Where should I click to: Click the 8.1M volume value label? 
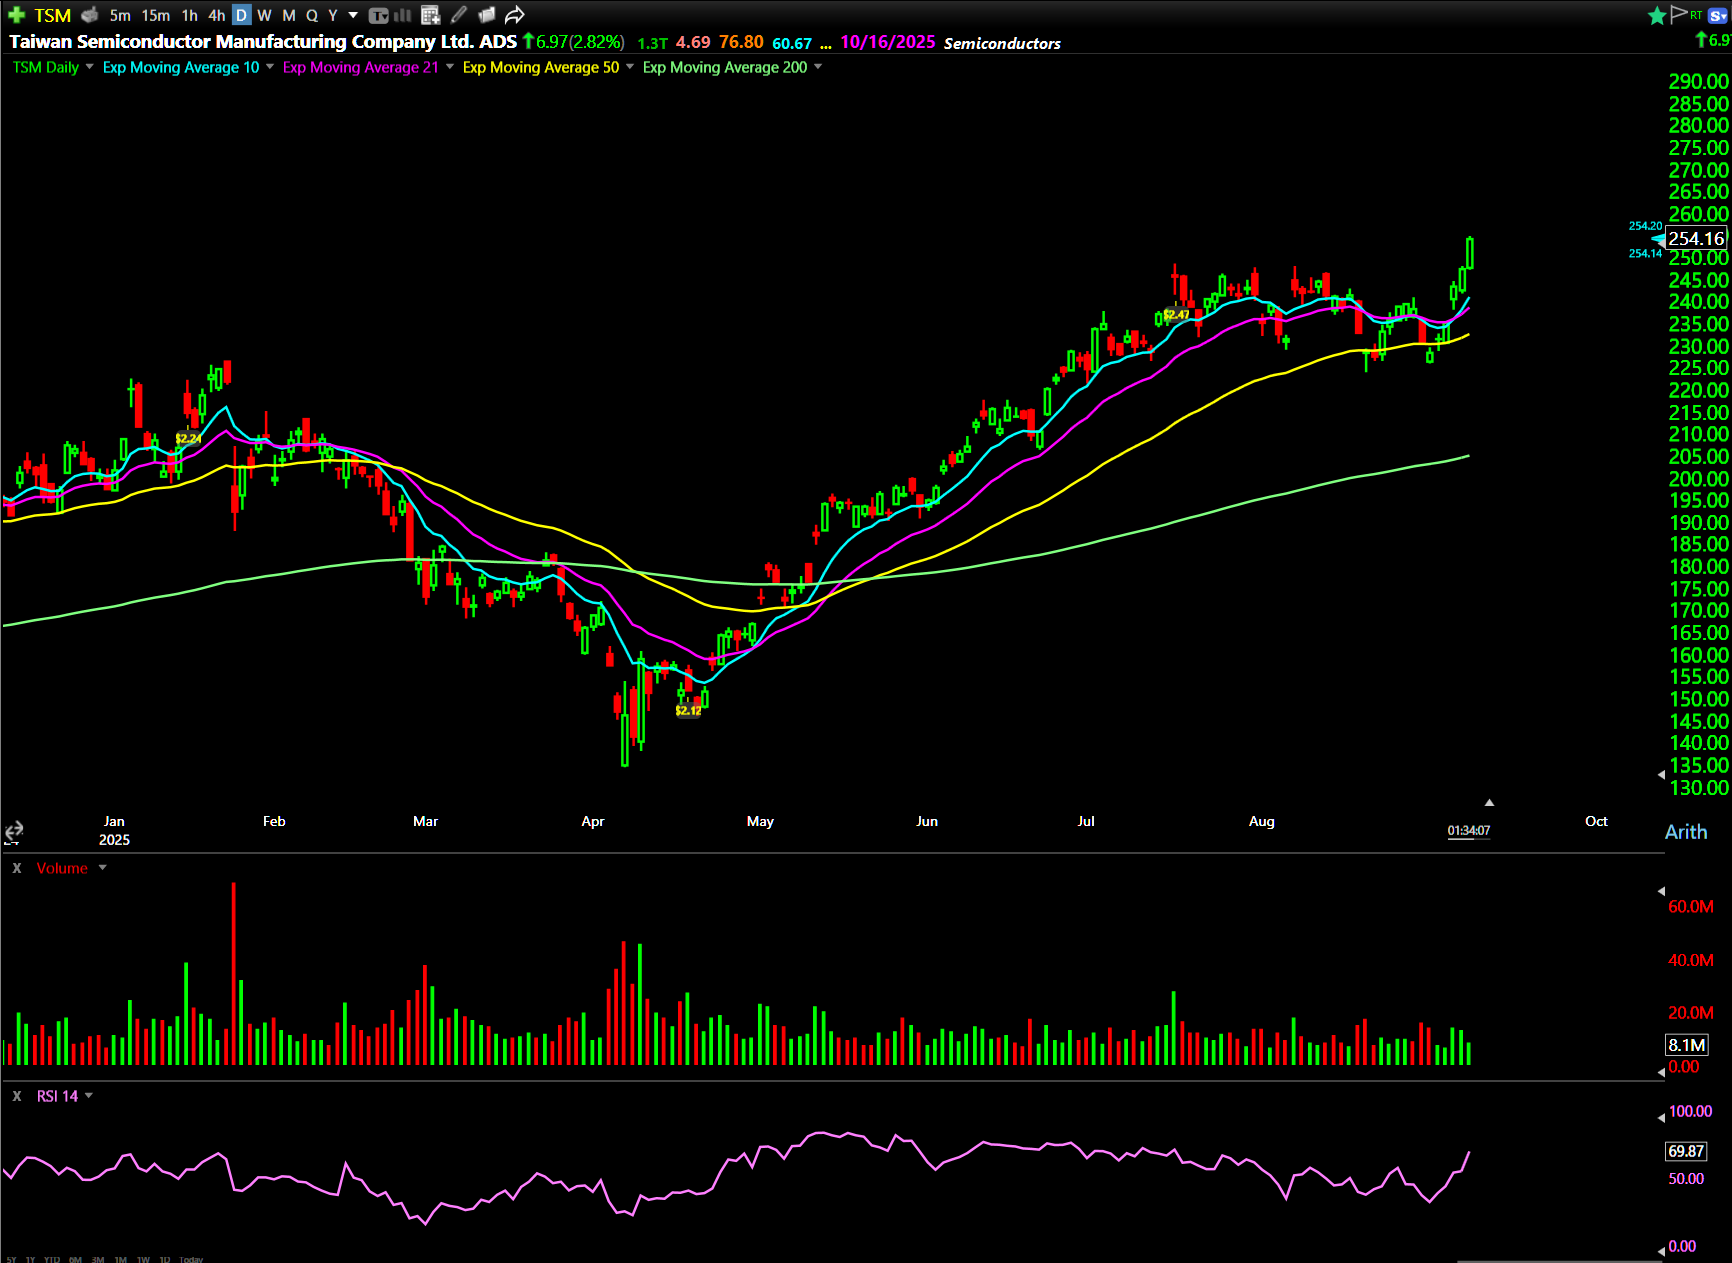(x=1686, y=1045)
